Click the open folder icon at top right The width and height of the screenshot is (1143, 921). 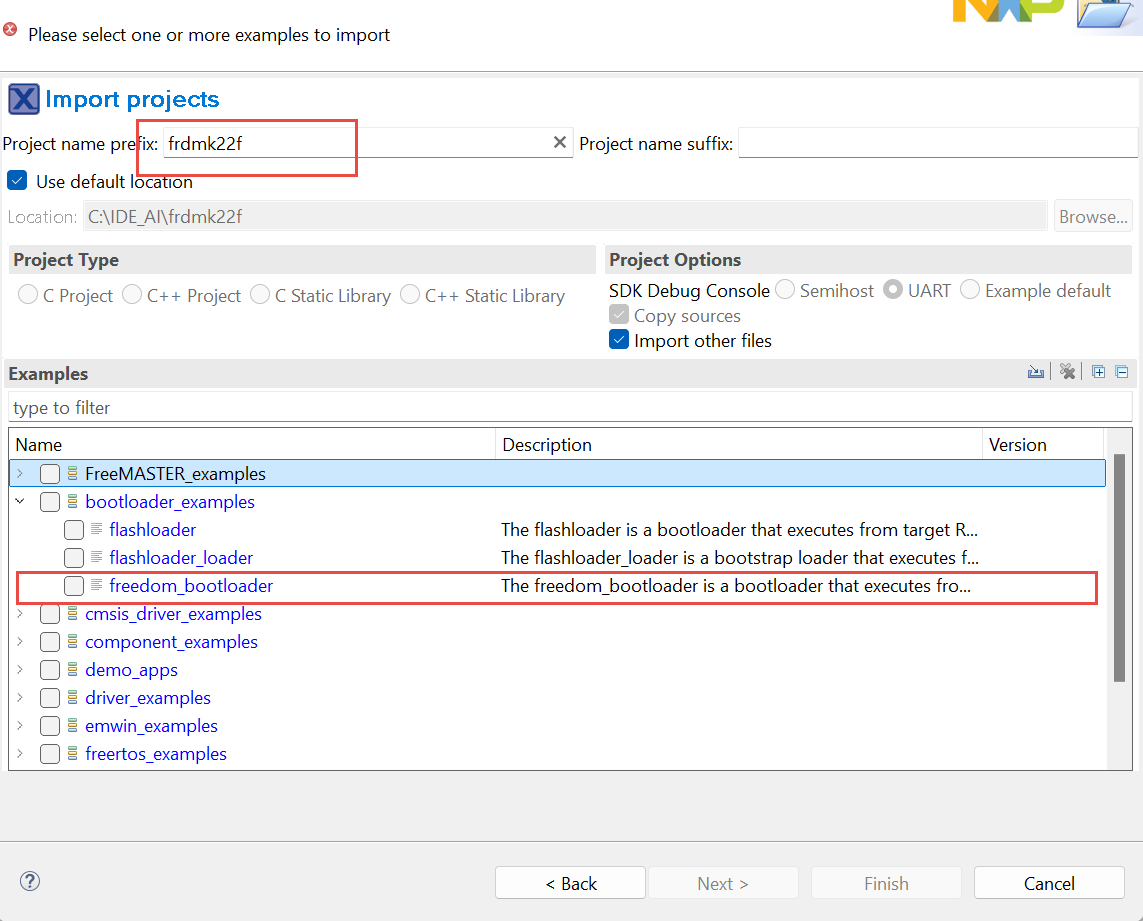pyautogui.click(x=1109, y=12)
